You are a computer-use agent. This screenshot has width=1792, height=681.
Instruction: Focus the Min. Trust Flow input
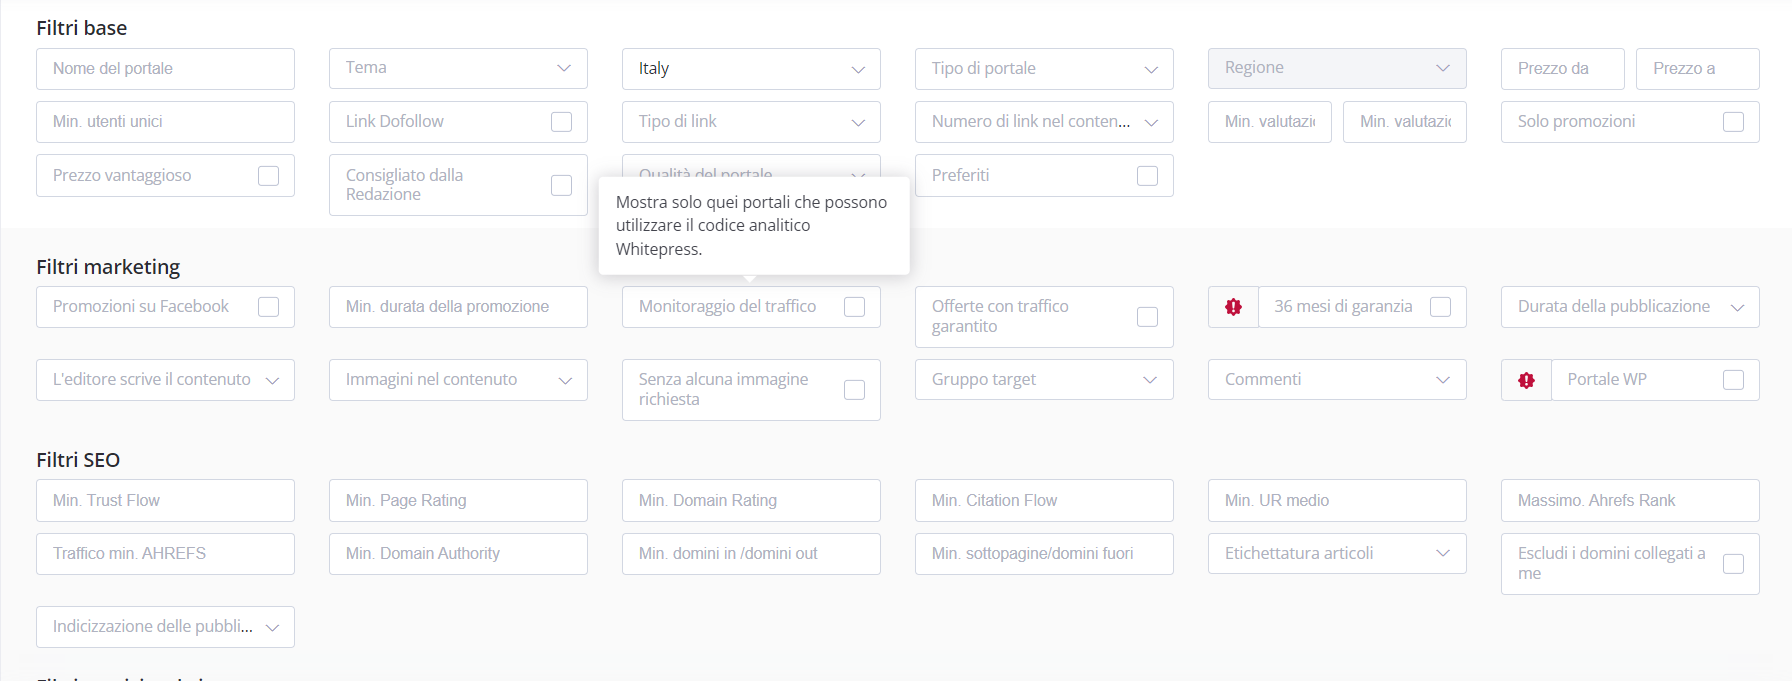(x=165, y=500)
